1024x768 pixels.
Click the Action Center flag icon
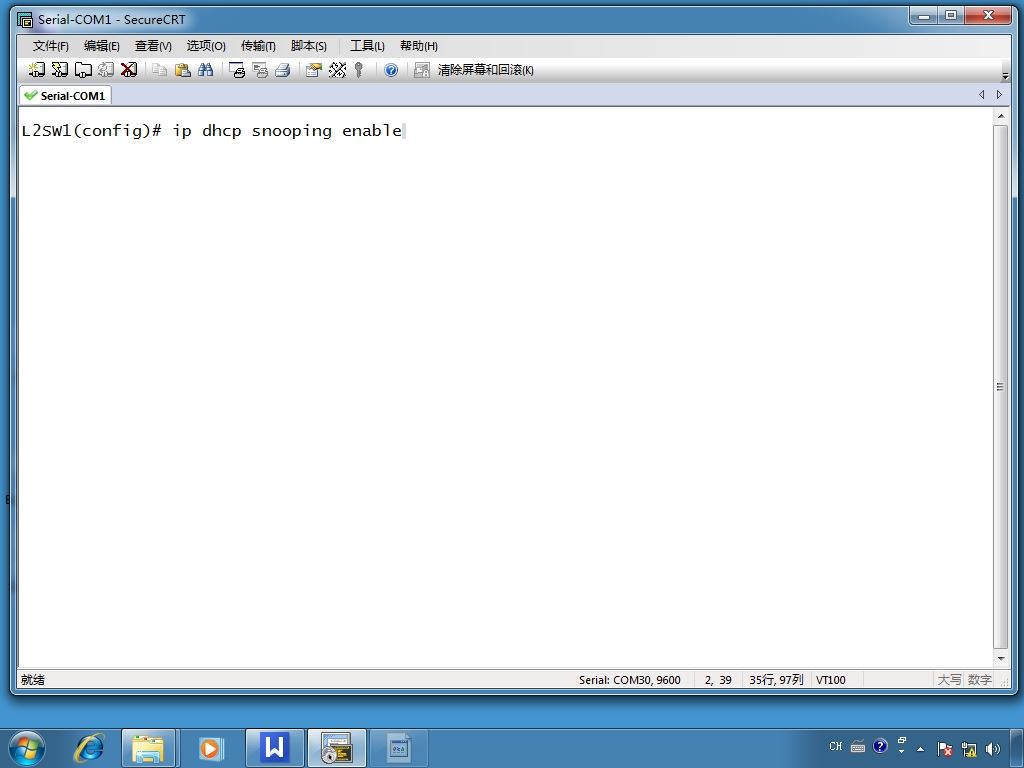944,749
